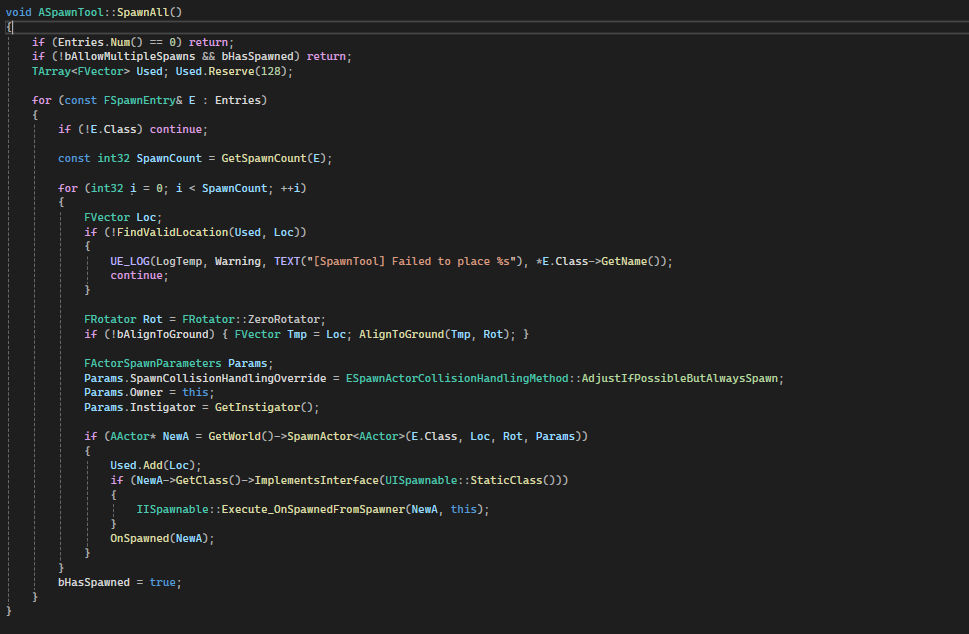The image size is (969, 634).
Task: Click UISpawnable in the StaticClass expression
Action: click(x=421, y=480)
